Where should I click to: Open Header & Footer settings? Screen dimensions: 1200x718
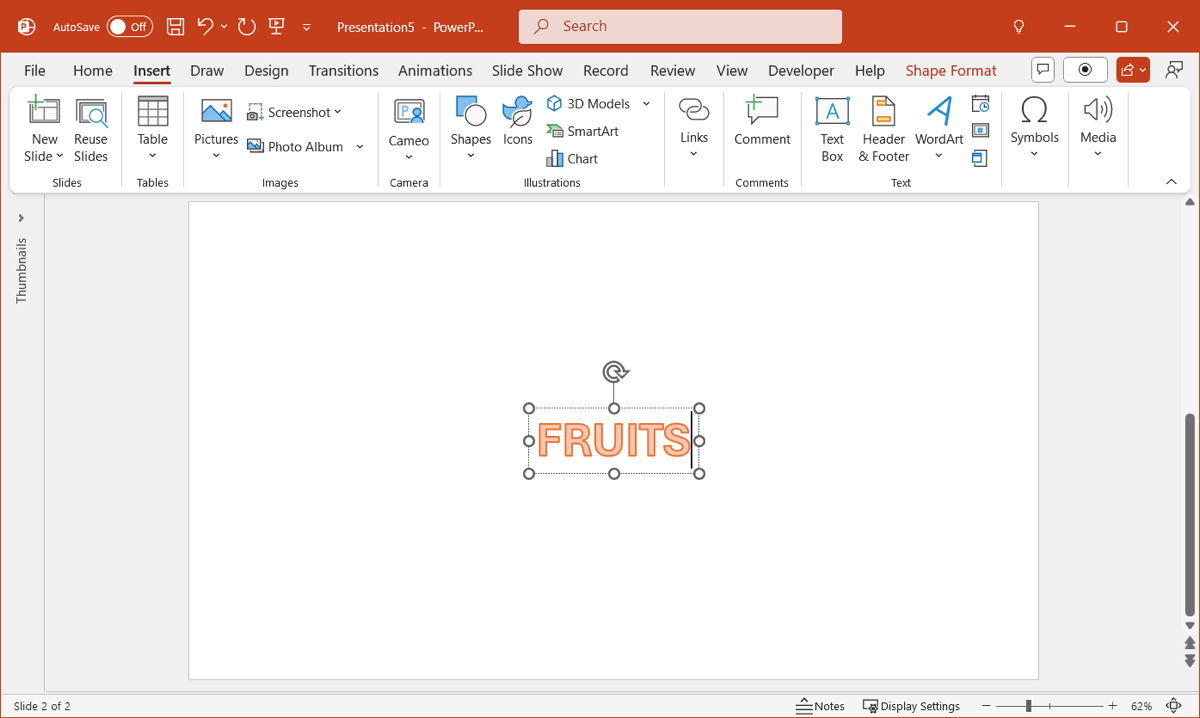(884, 130)
